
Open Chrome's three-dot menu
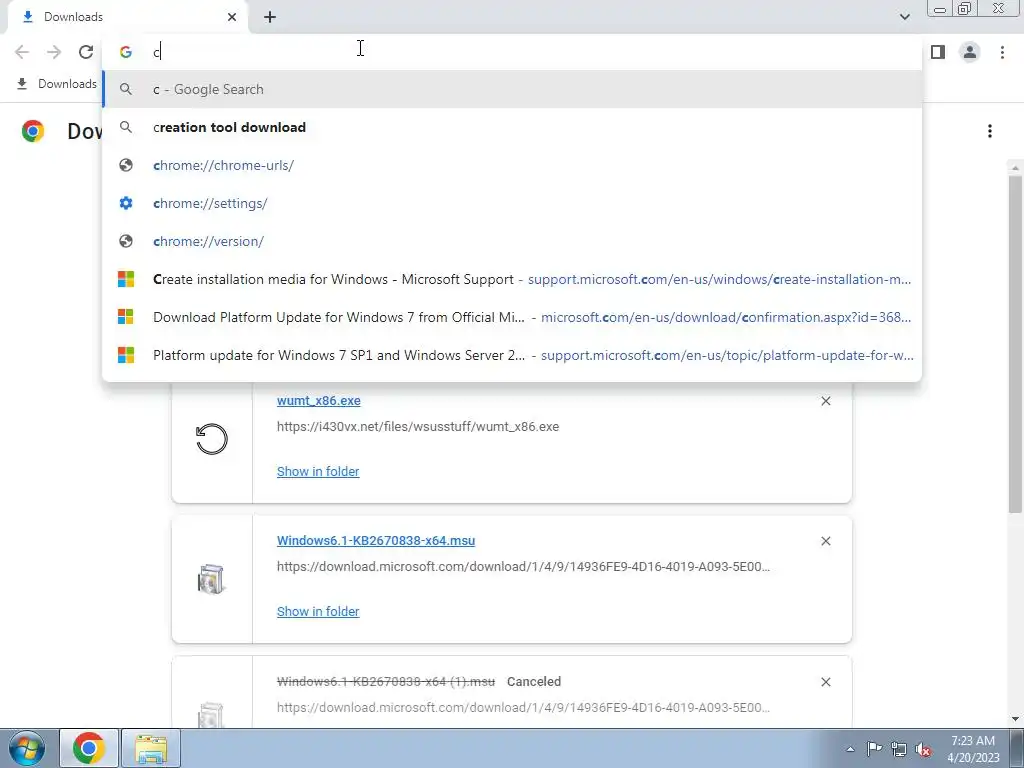point(1002,52)
